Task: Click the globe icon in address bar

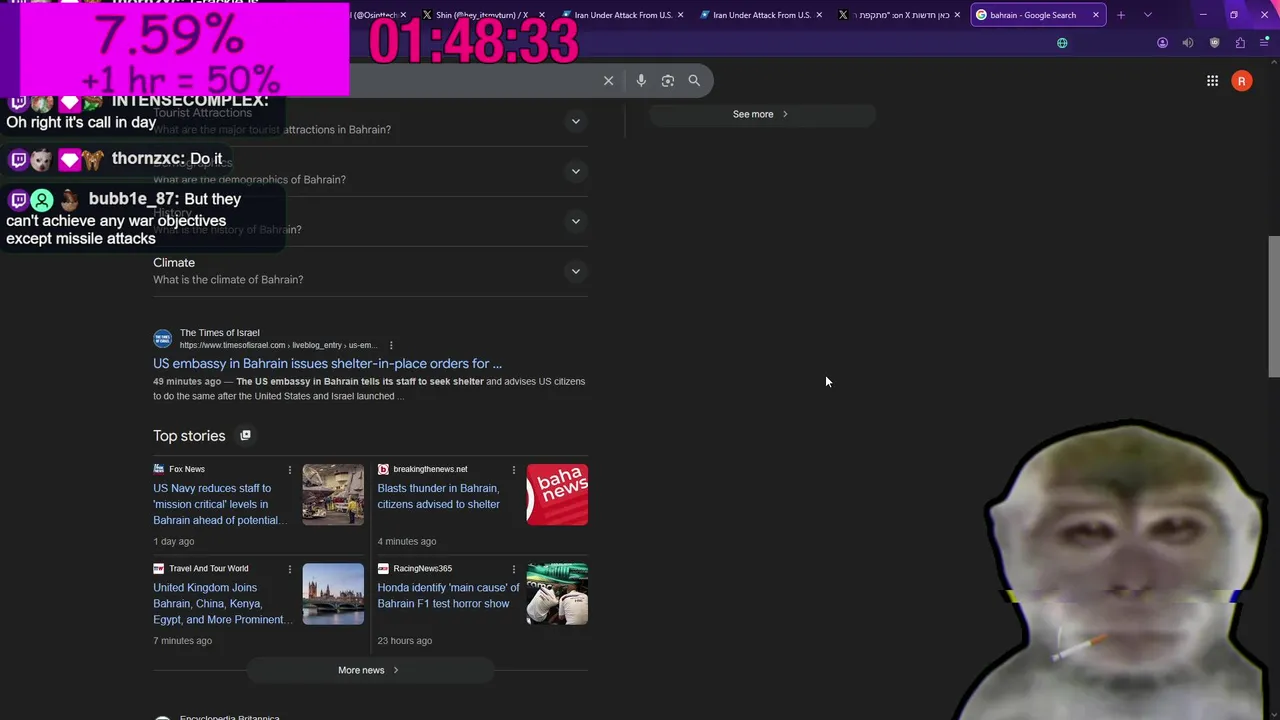Action: [1062, 43]
